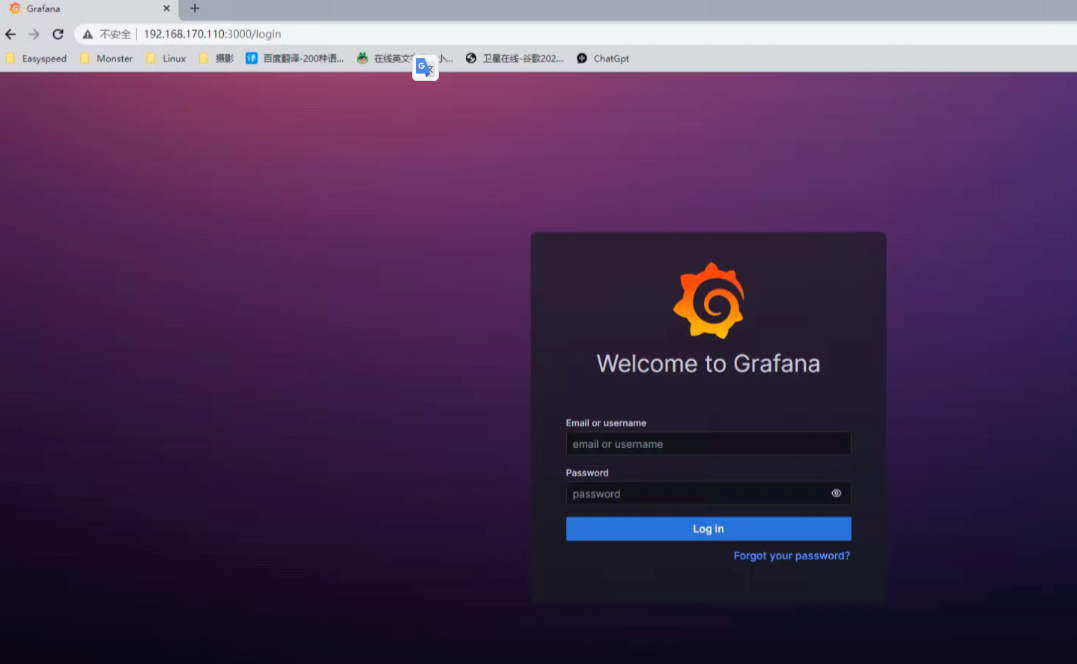
Task: Click the browser forward arrow
Action: [34, 34]
